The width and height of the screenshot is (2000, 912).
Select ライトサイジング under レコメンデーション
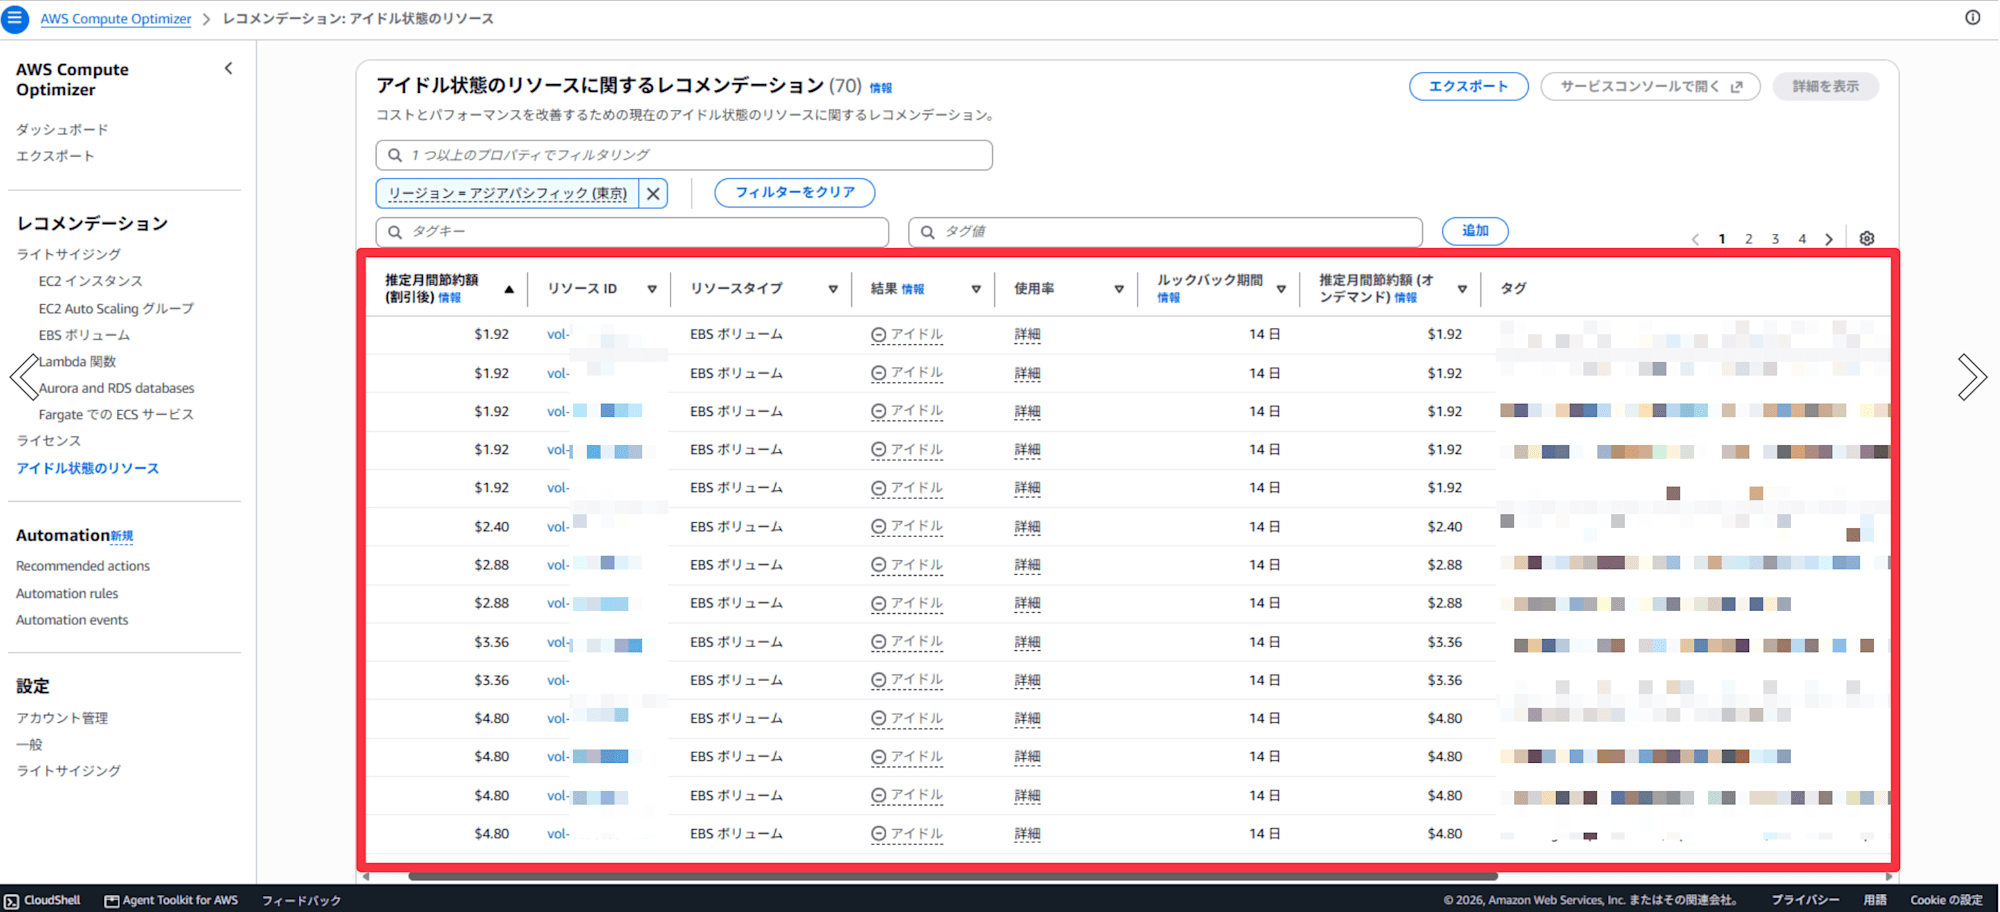point(68,254)
